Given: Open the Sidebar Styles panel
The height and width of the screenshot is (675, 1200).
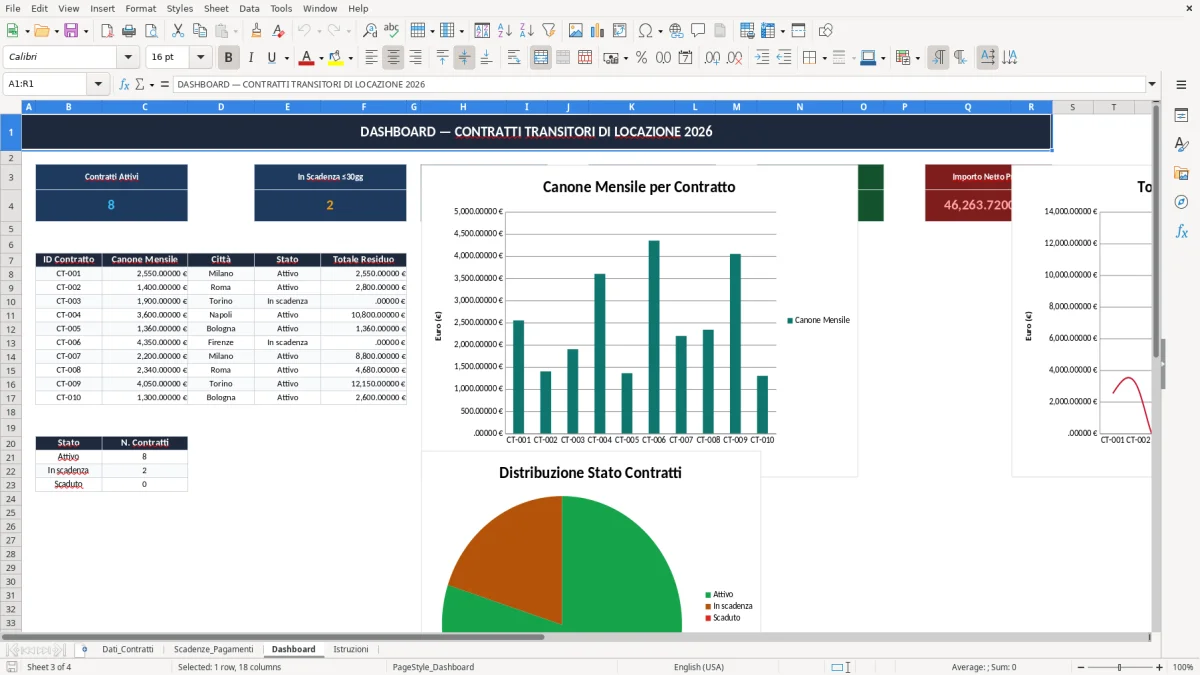Looking at the screenshot, I should (1181, 145).
